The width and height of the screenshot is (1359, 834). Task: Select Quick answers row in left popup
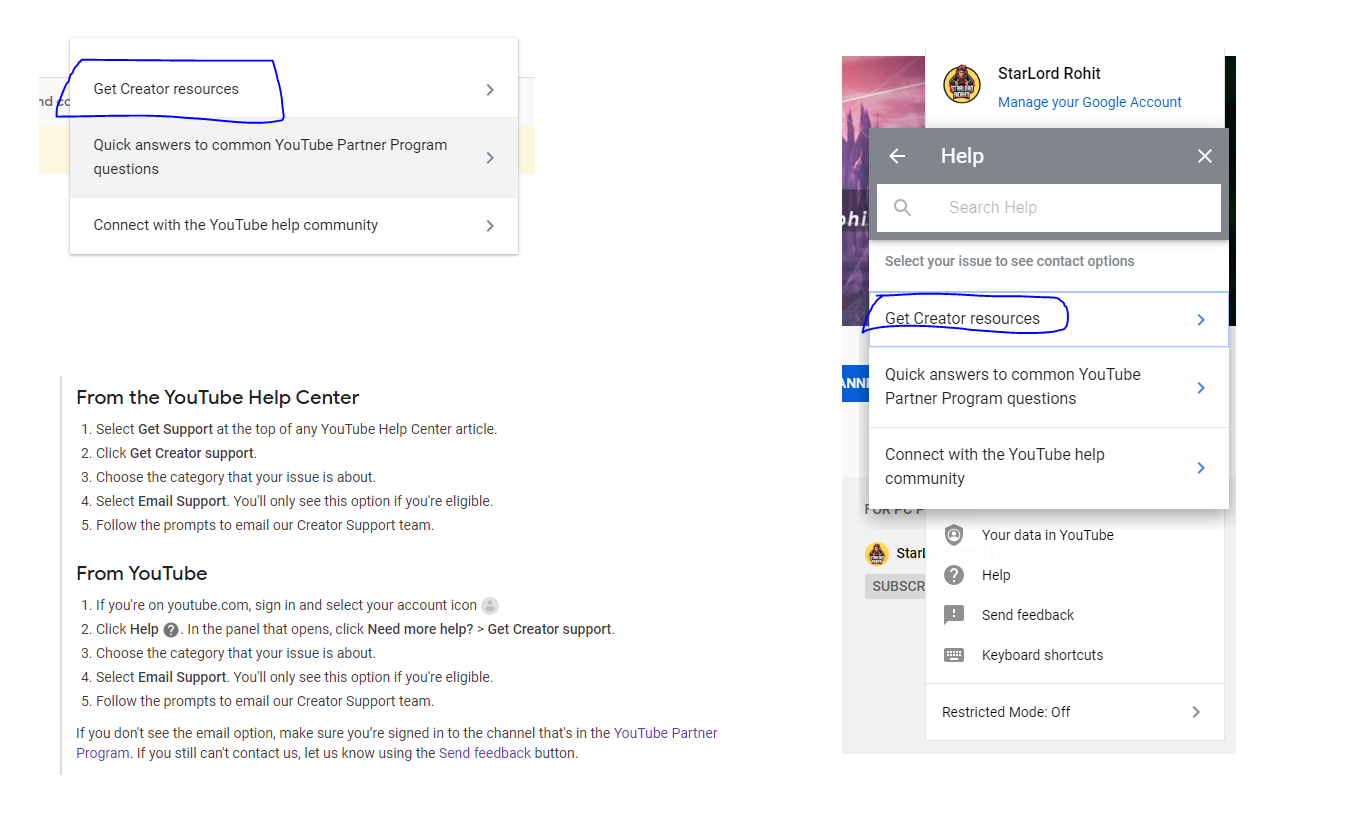[294, 157]
